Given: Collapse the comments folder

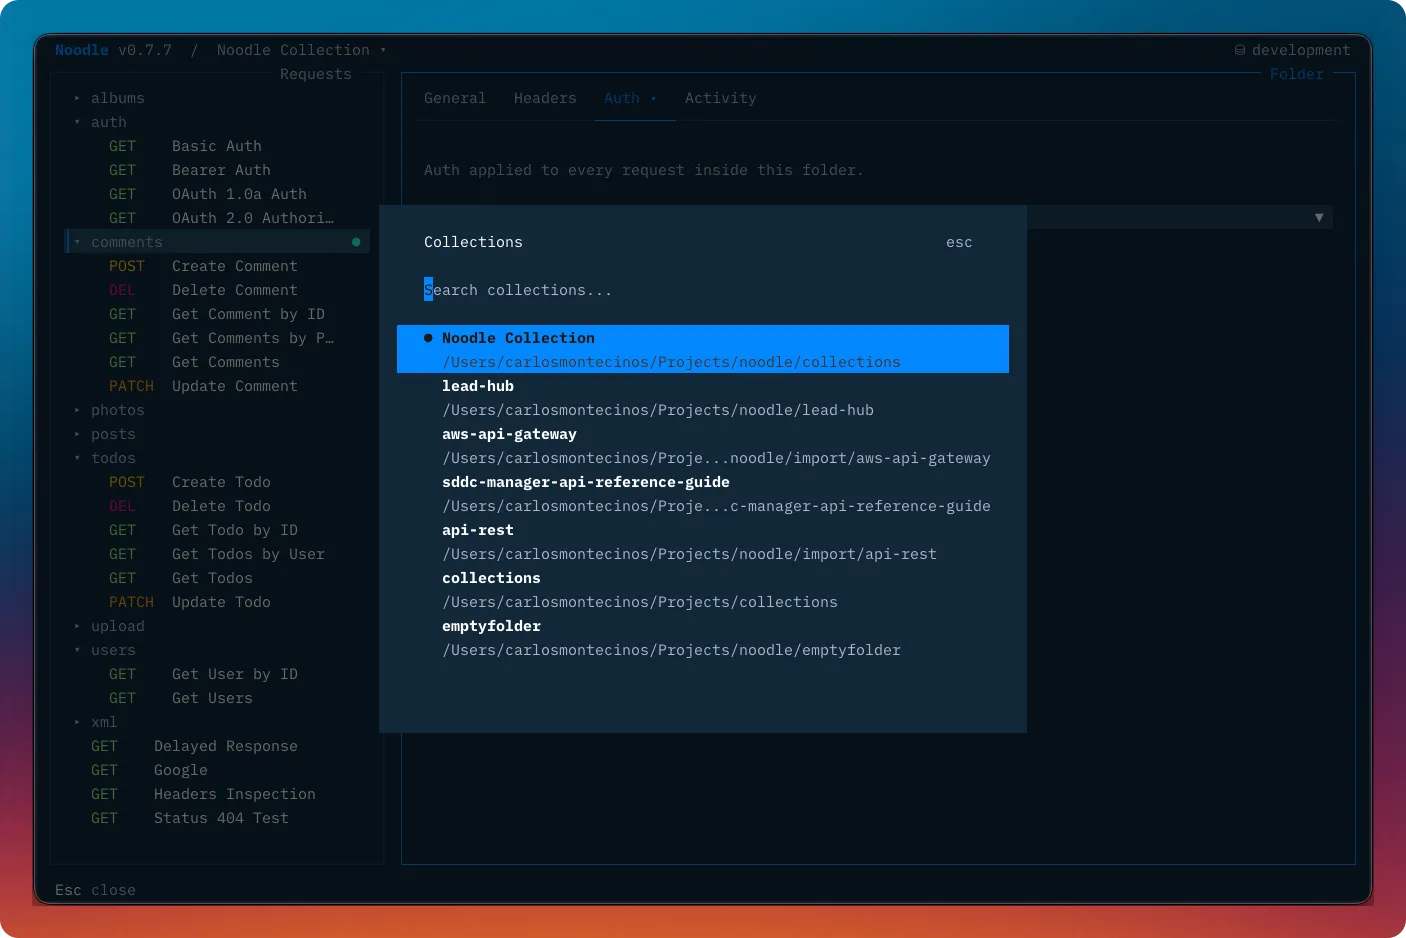Looking at the screenshot, I should click(77, 242).
